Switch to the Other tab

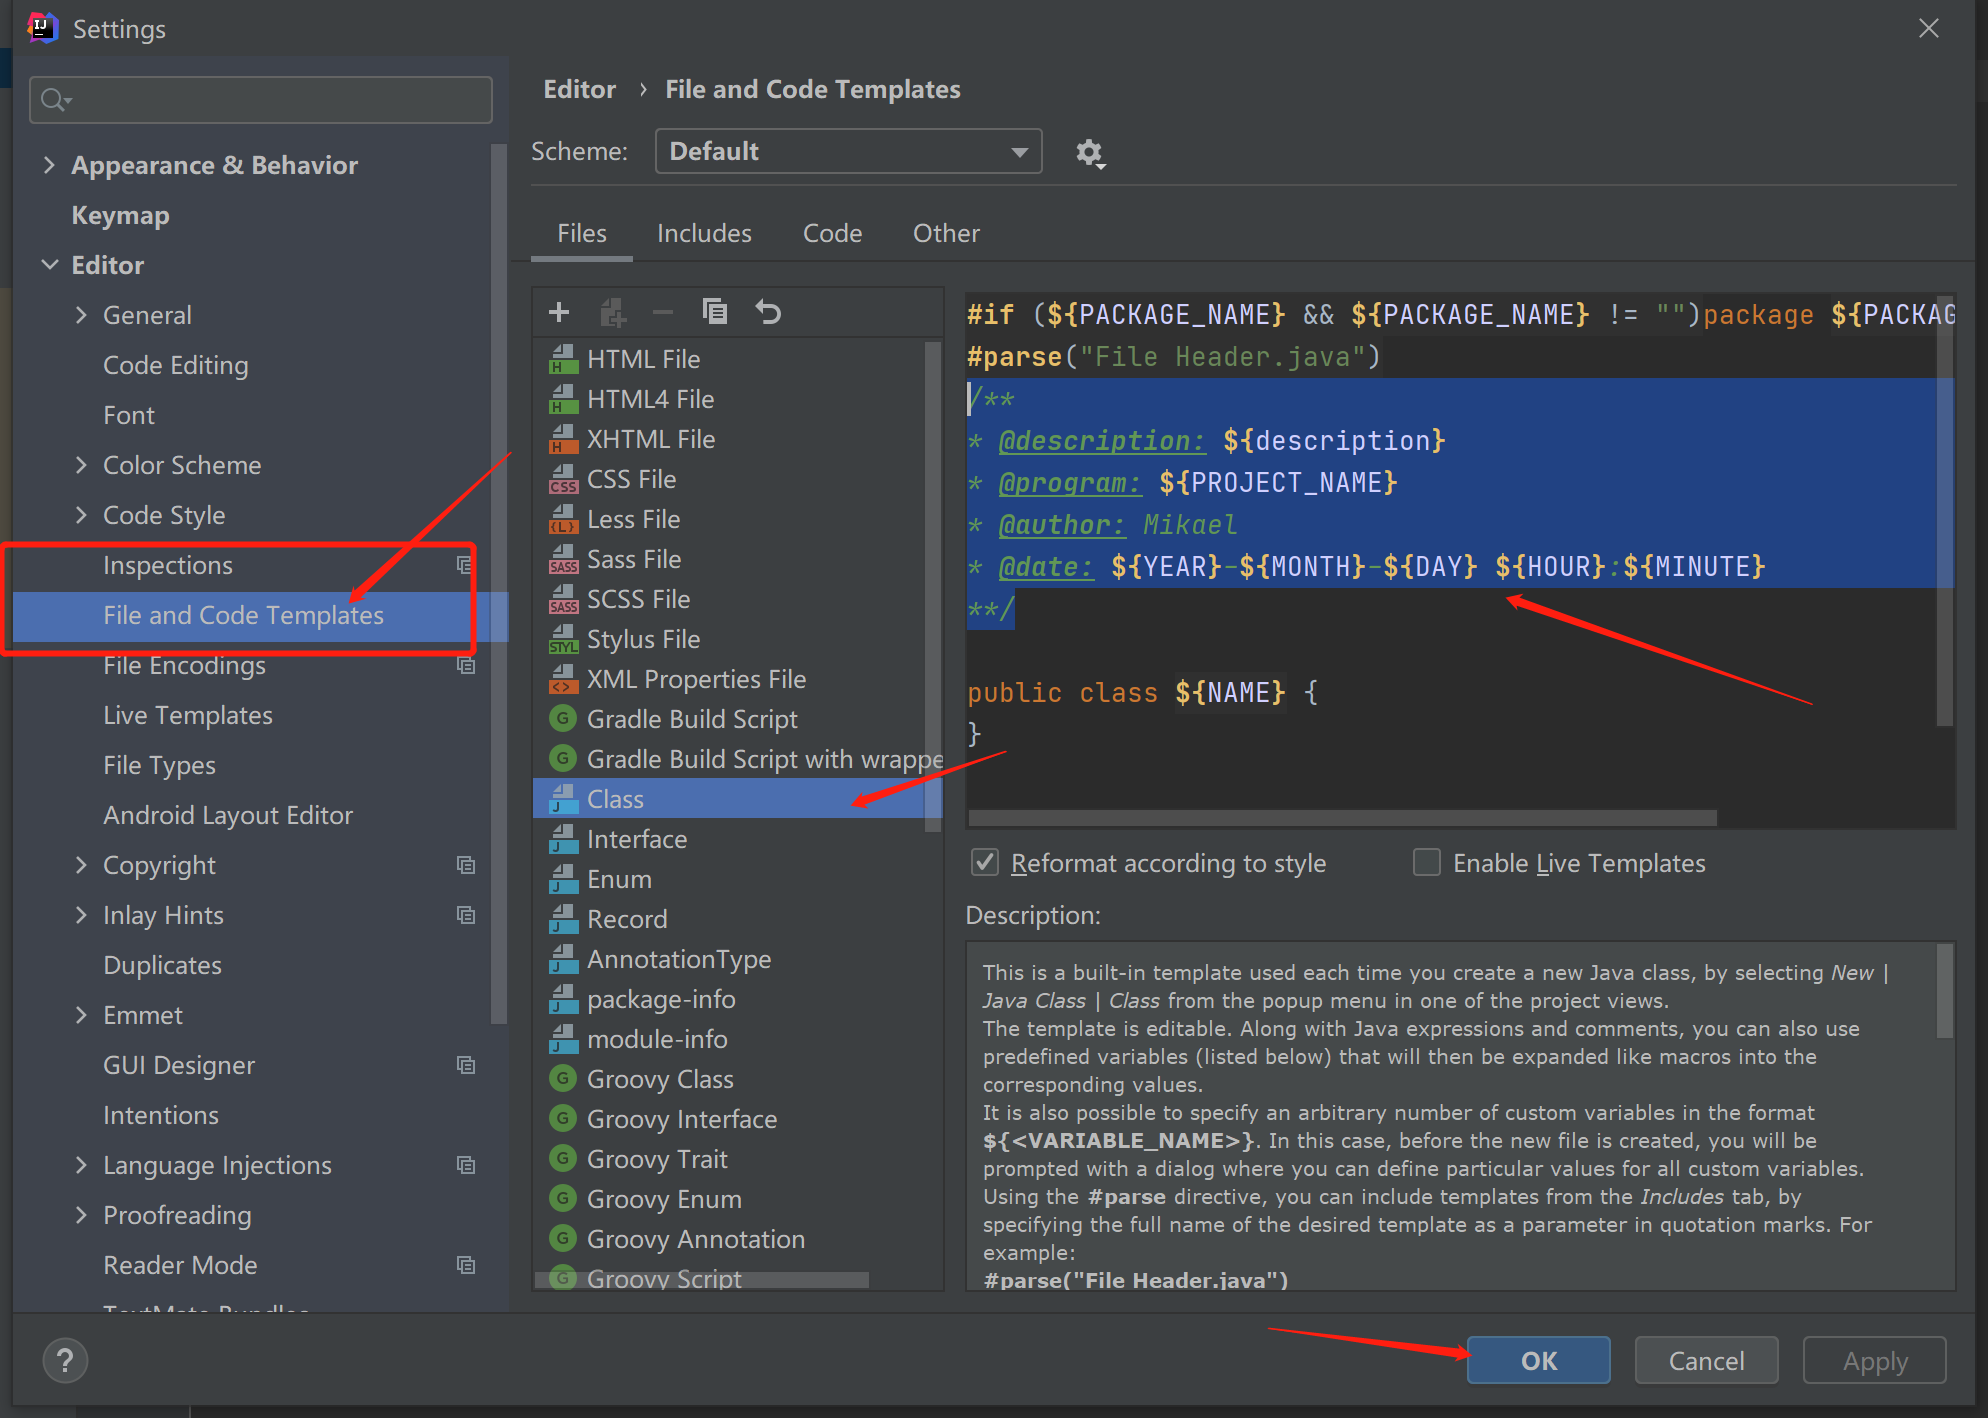pyautogui.click(x=945, y=233)
